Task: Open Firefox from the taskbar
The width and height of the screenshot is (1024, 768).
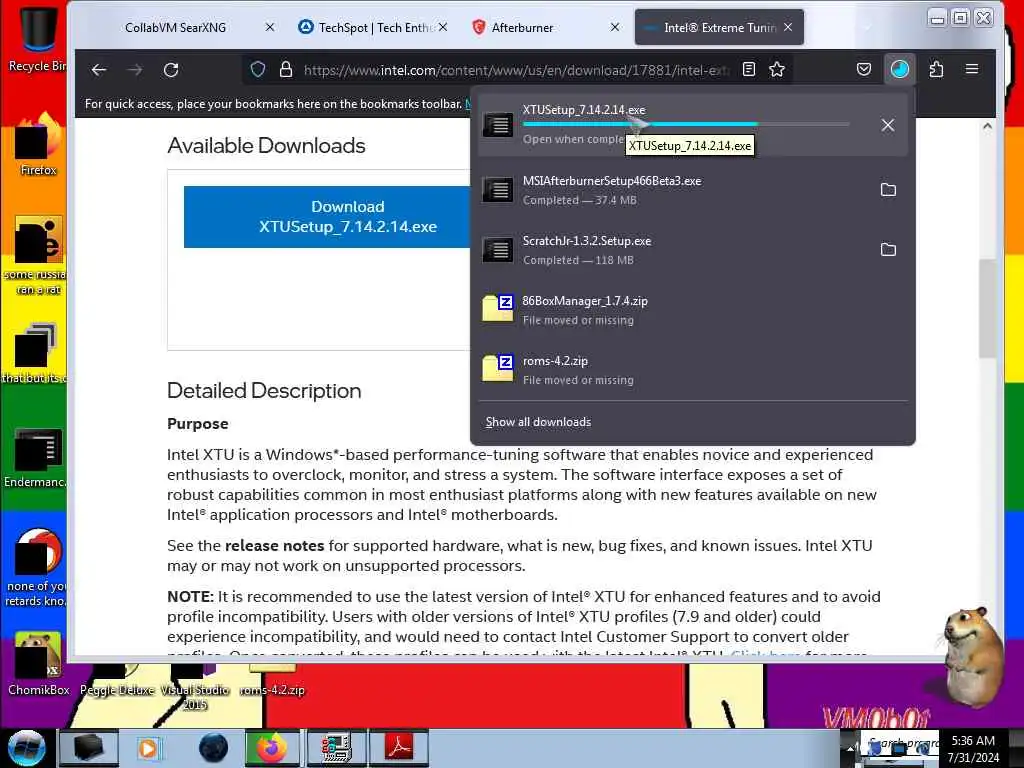Action: tap(272, 748)
